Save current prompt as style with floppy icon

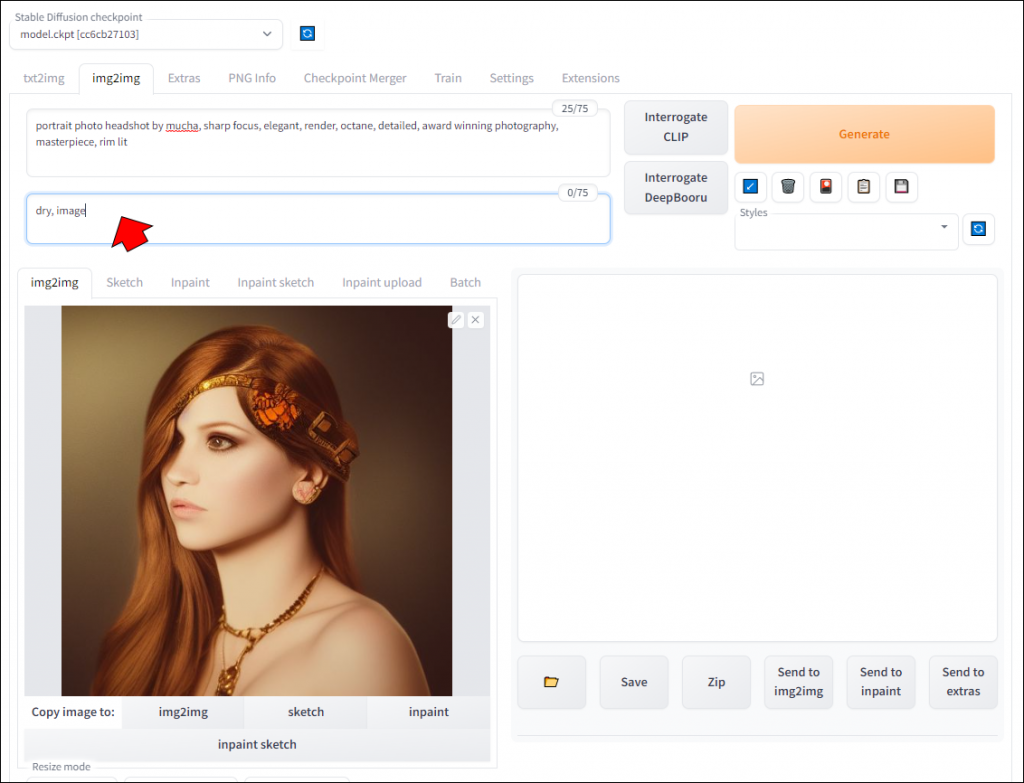[x=901, y=187]
